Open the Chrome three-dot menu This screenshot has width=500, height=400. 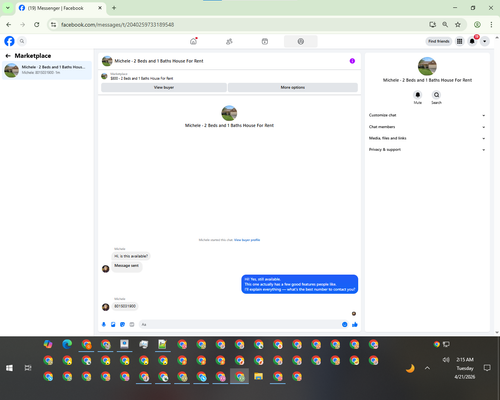(491, 24)
